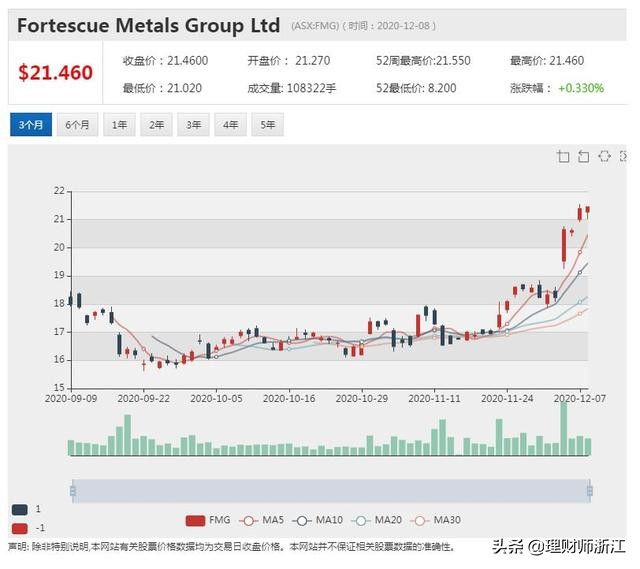
Task: Click the 收盘价 21.4600 value
Action: coord(165,61)
